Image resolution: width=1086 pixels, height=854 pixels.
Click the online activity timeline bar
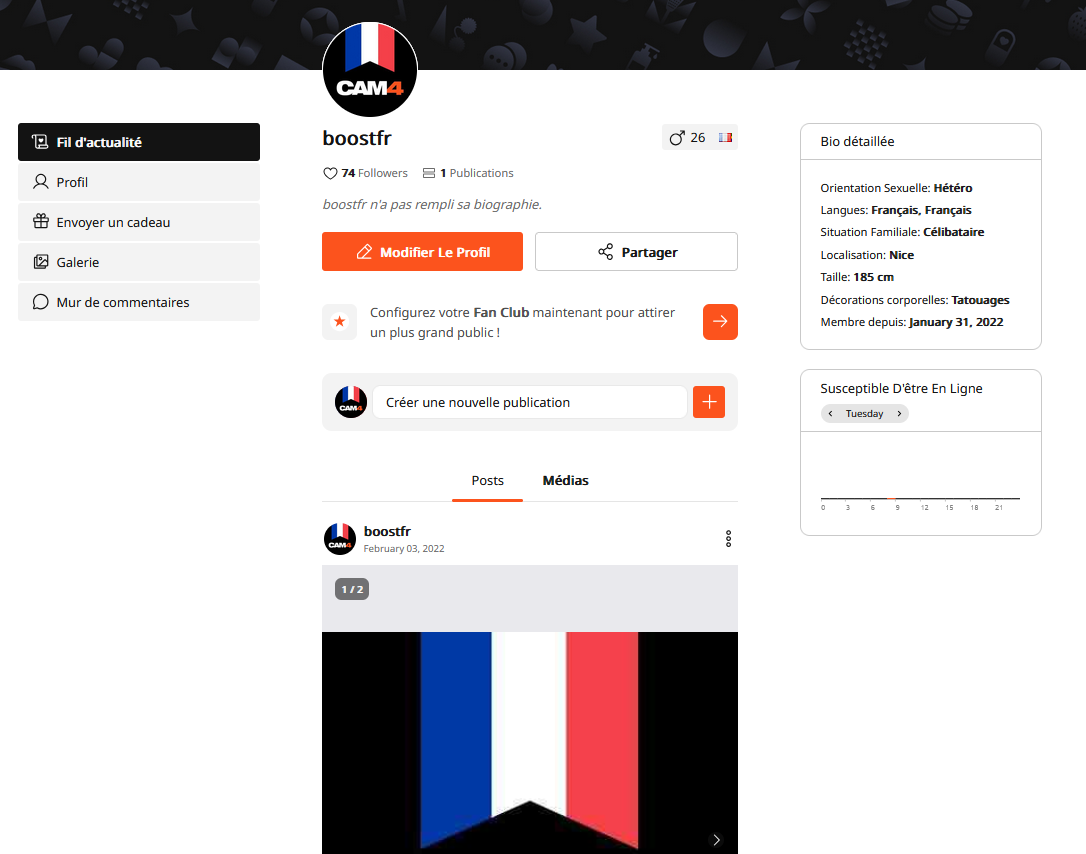(x=920, y=498)
